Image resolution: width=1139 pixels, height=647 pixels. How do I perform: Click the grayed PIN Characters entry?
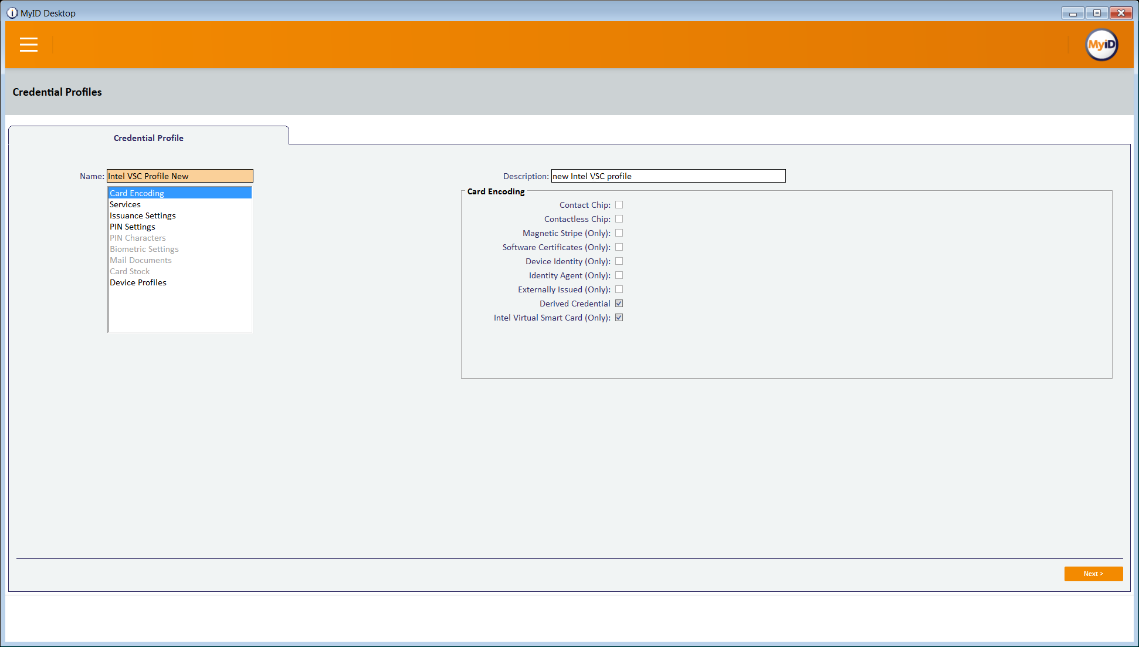point(180,238)
